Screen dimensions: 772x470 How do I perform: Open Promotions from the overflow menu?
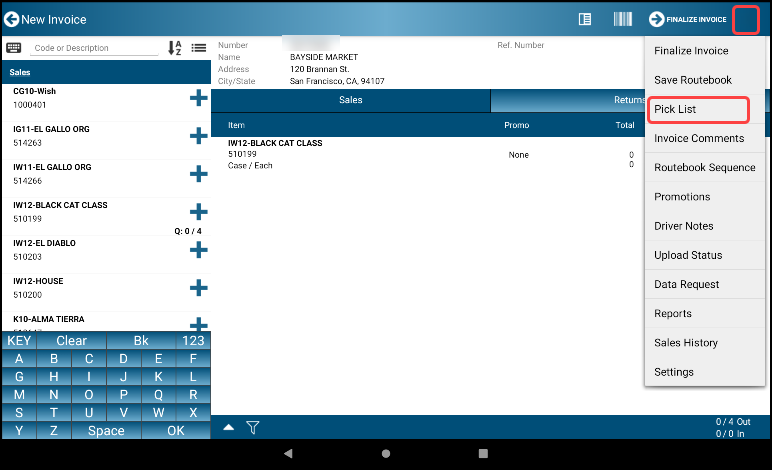click(705, 197)
